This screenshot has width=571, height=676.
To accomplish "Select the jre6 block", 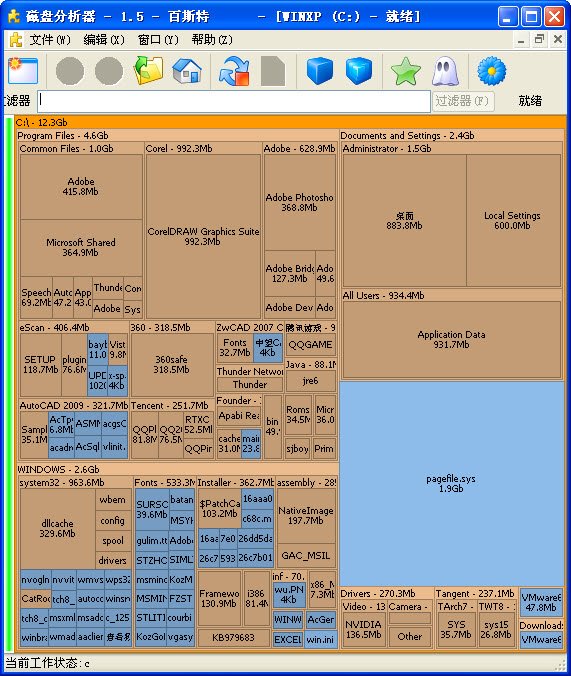I will [311, 381].
